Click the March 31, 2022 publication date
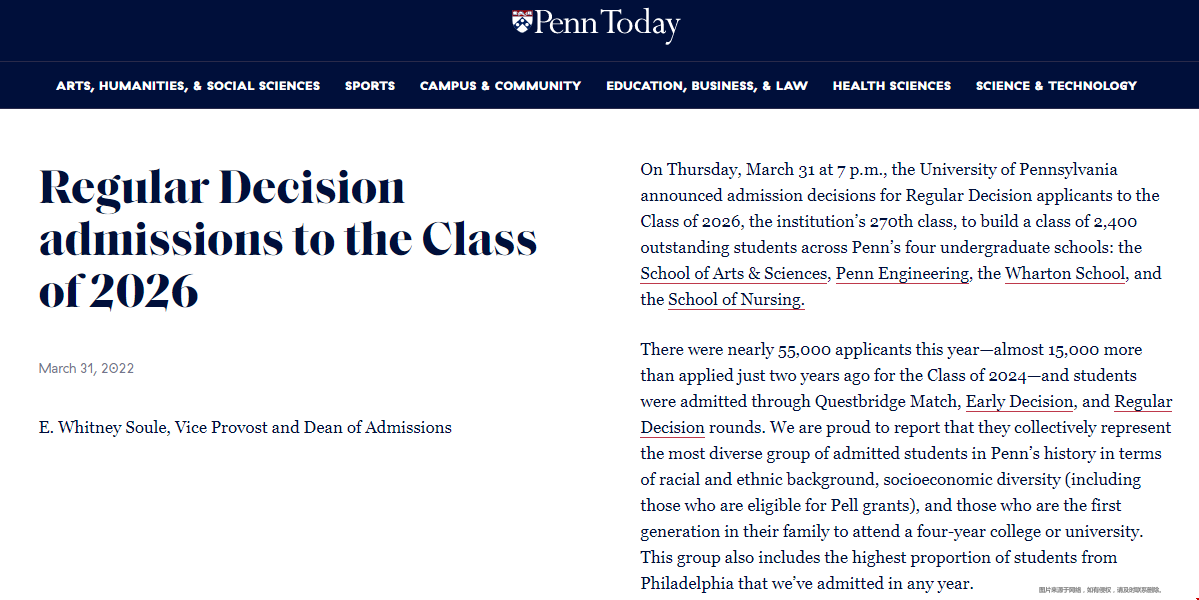The height and width of the screenshot is (600, 1199). coord(86,369)
